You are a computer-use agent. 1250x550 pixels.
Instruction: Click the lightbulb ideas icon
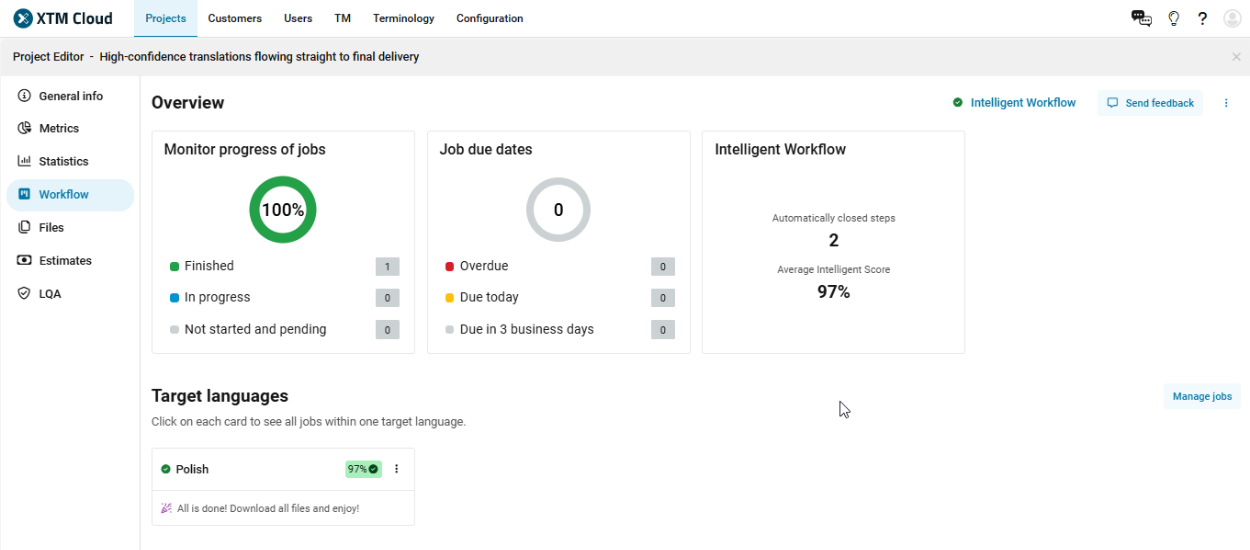pyautogui.click(x=1174, y=18)
